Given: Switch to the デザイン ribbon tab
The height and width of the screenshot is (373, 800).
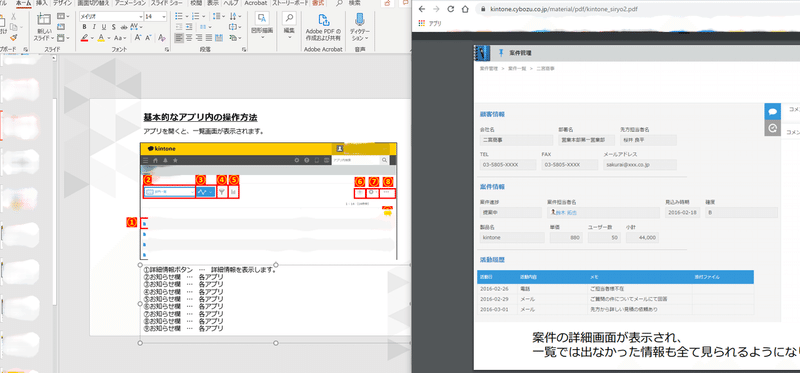Looking at the screenshot, I should point(62,3).
